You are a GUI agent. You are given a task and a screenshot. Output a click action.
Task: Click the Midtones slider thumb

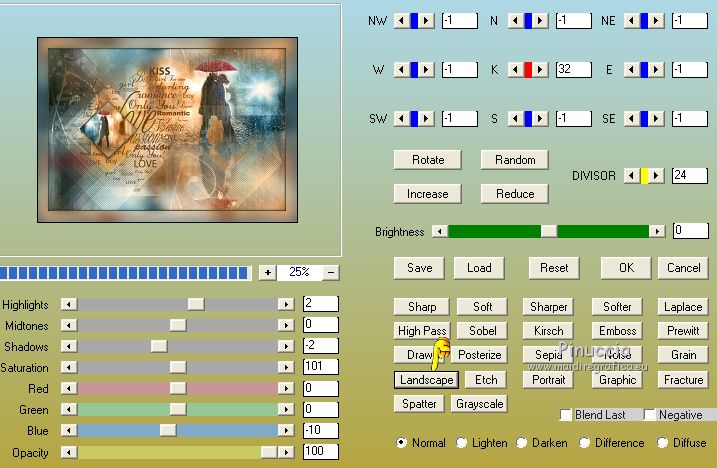(178, 325)
